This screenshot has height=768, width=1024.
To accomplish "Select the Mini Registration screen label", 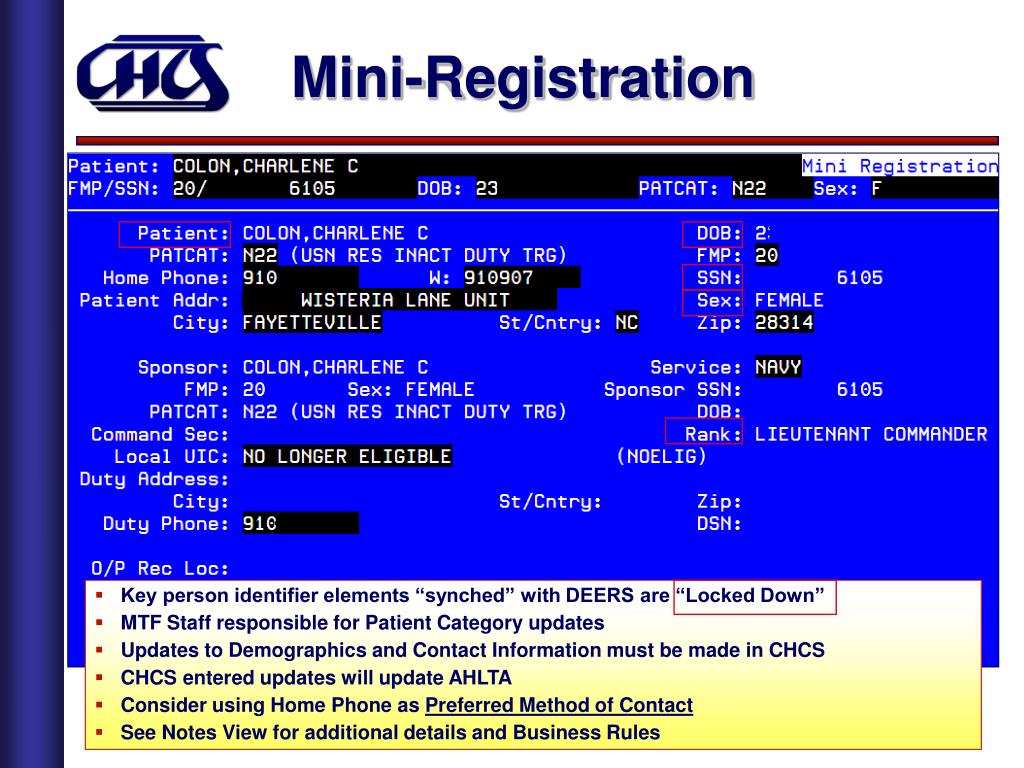I will pyautogui.click(x=900, y=166).
